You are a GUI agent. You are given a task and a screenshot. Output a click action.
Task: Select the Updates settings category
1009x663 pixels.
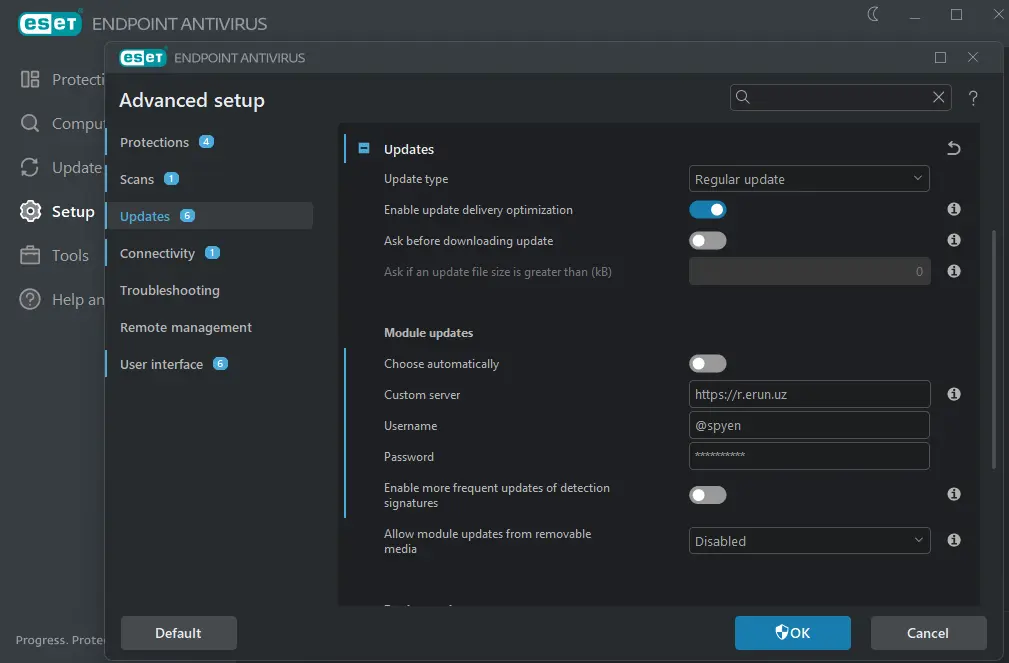(x=208, y=216)
